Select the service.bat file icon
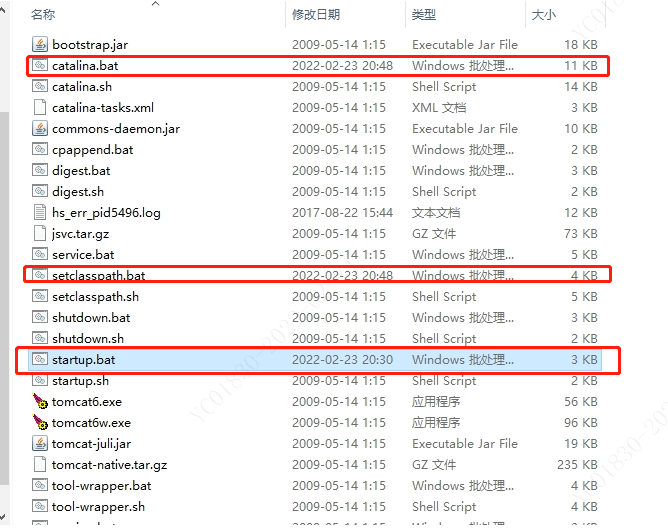 pos(40,254)
